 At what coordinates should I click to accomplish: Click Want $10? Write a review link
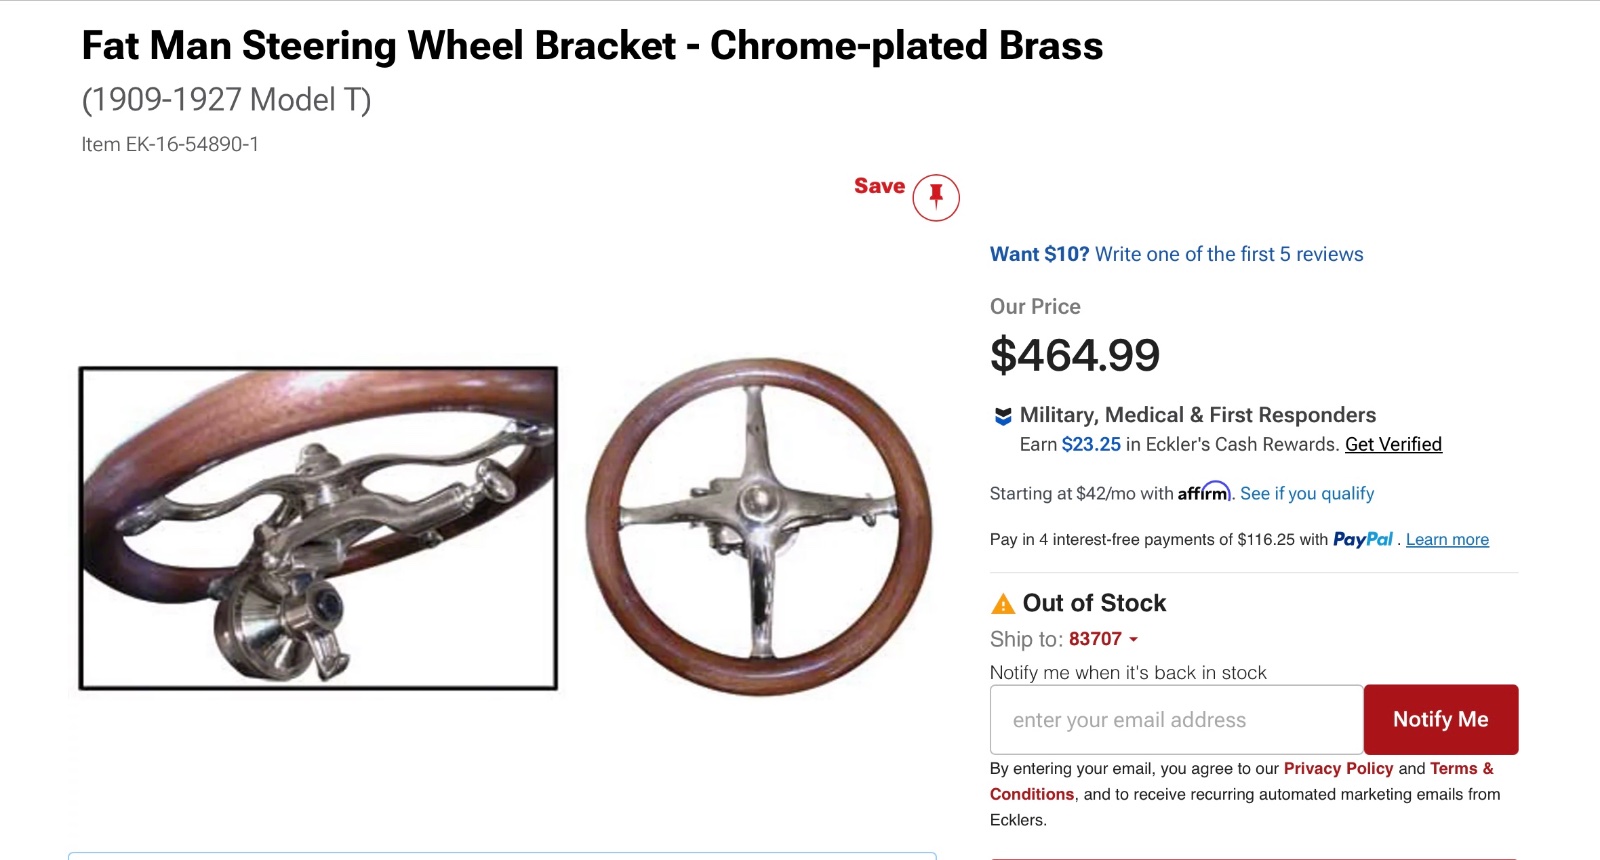pyautogui.click(x=1176, y=254)
